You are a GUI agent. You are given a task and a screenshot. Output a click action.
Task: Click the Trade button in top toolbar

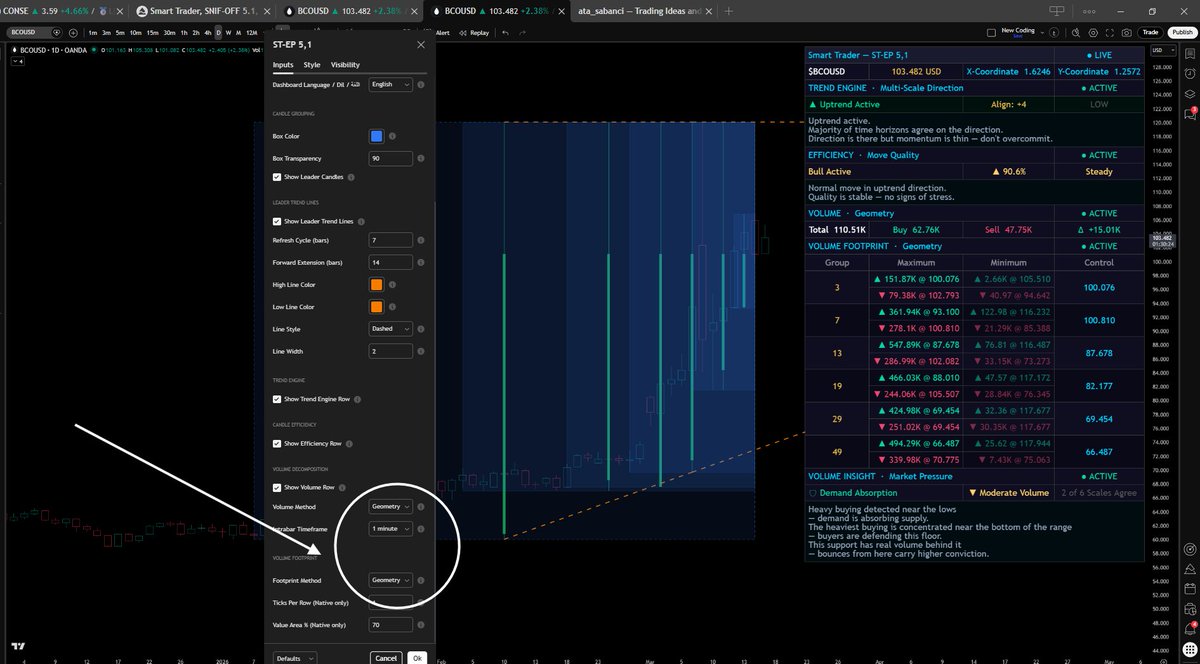coord(1150,33)
